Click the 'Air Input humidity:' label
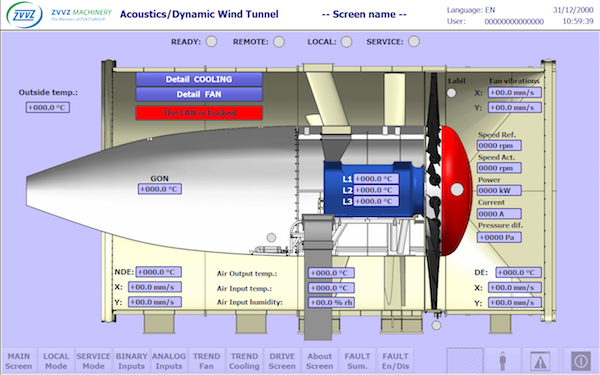Viewport: 600px width, 375px height. coord(249,302)
